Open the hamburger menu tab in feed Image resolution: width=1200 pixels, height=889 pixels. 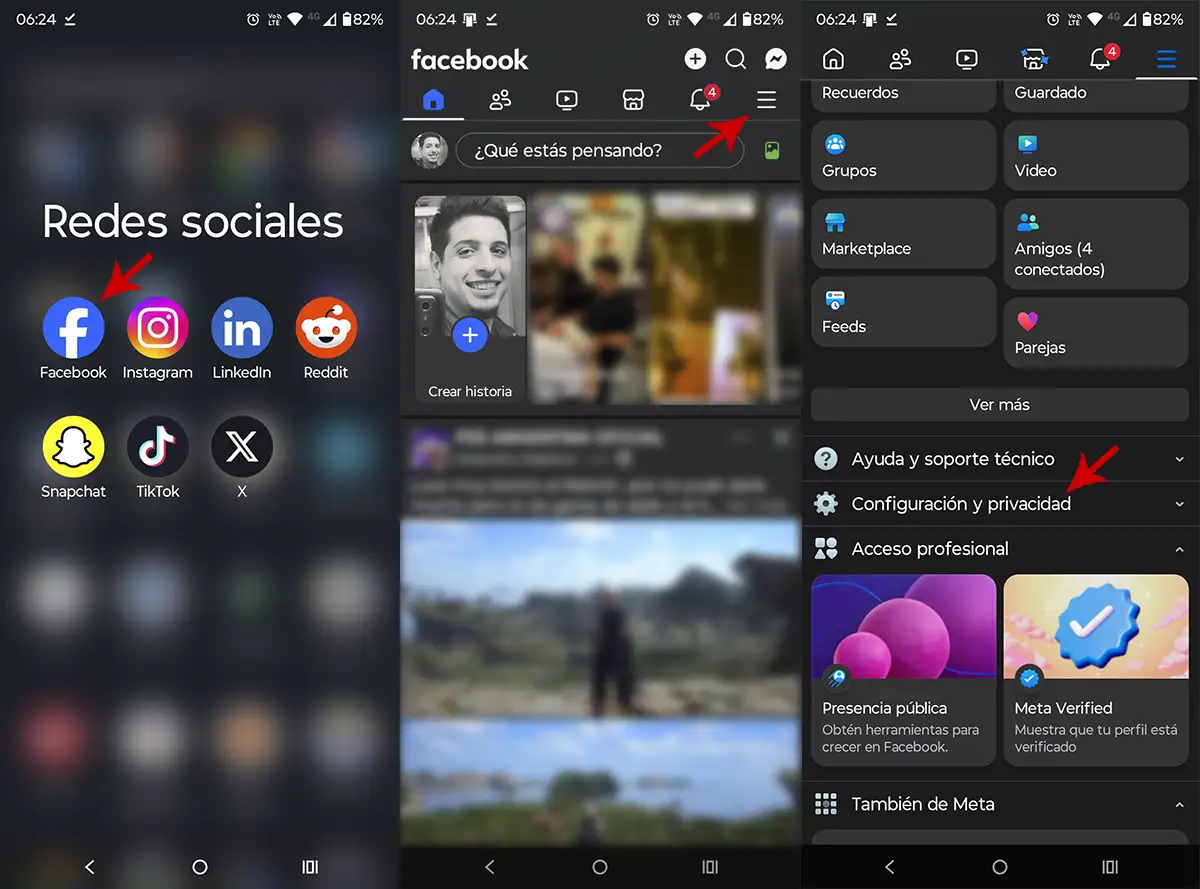pos(766,100)
